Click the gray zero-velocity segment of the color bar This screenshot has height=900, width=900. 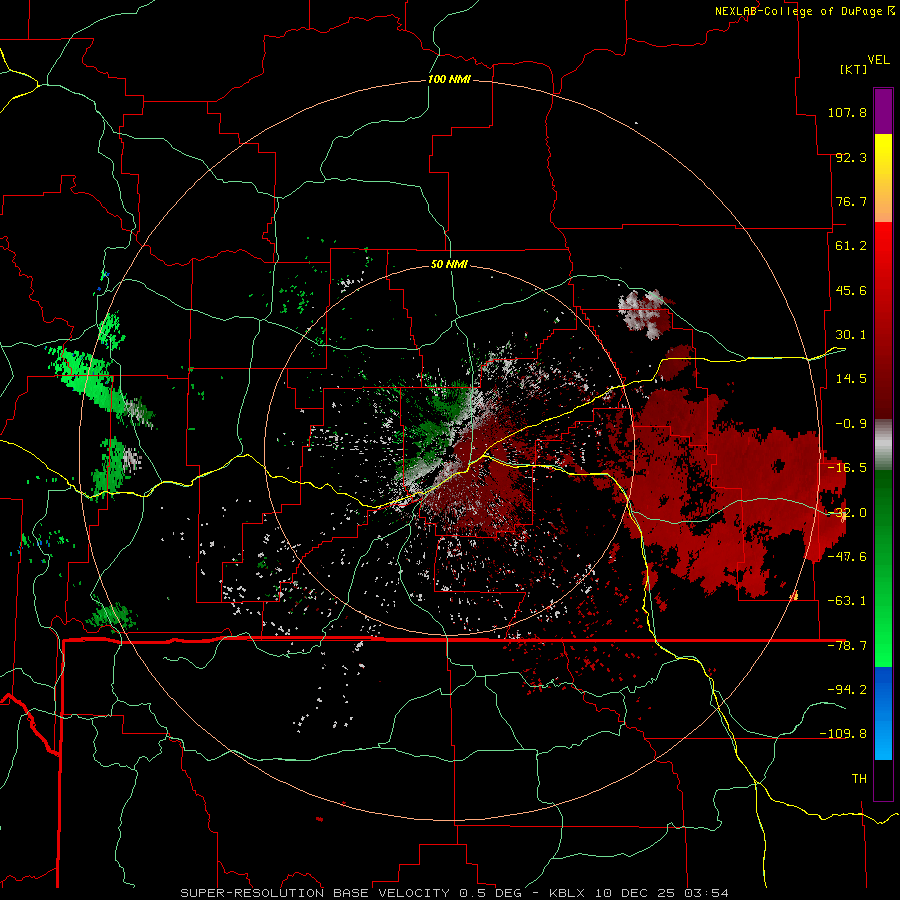883,445
